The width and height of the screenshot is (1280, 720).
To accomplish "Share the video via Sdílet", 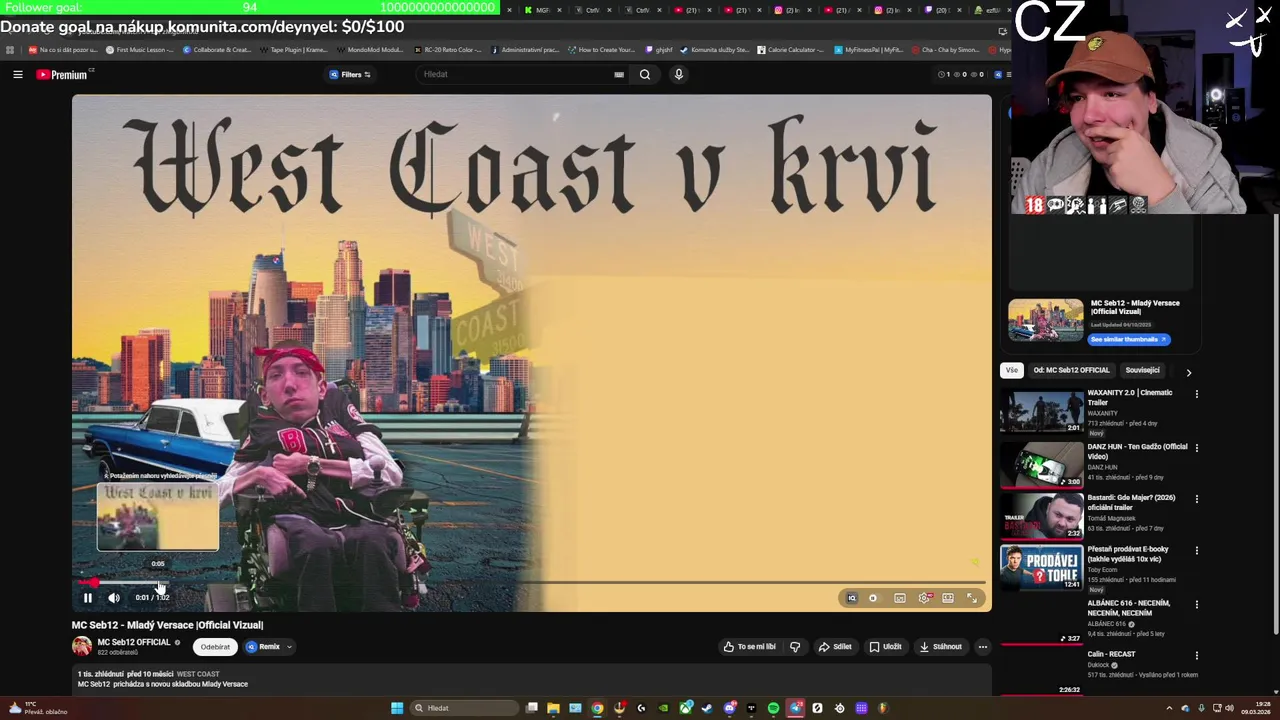I will (835, 647).
